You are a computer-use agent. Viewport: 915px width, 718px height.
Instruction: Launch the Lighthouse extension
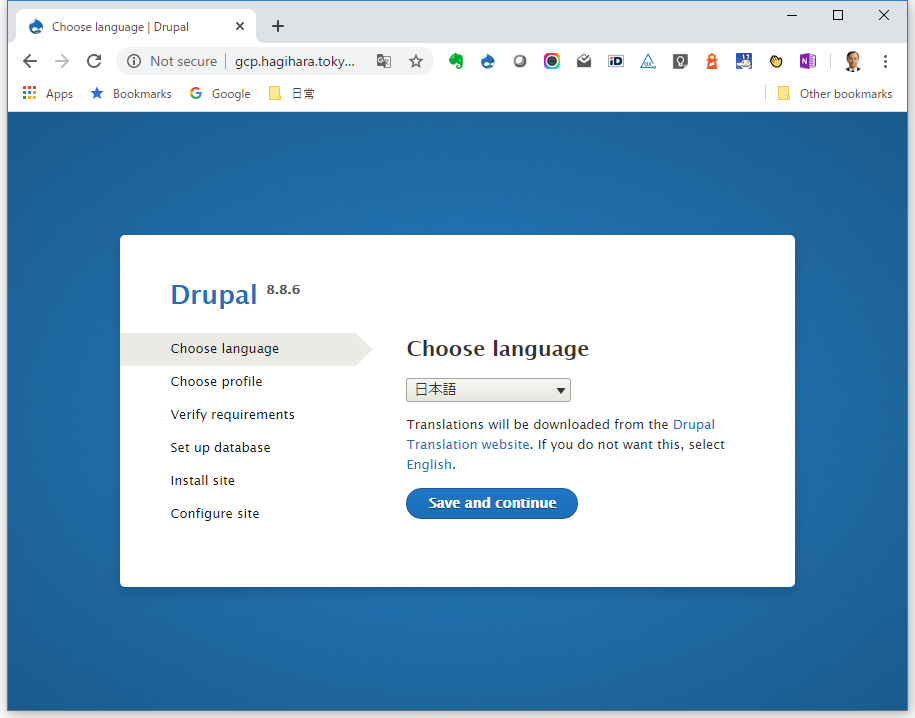pyautogui.click(x=712, y=61)
